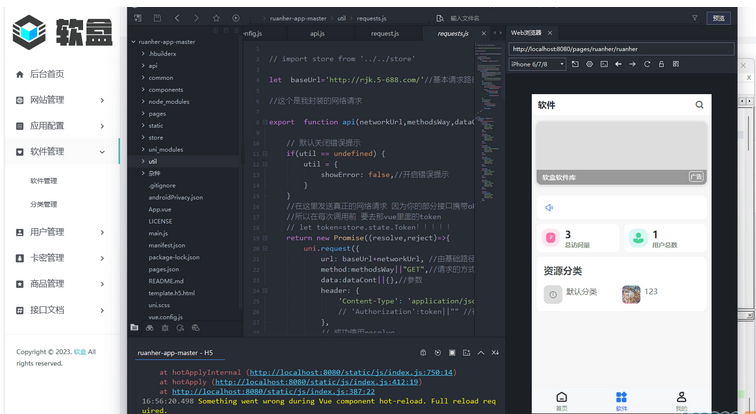Screen dimensions: 756x414
Task: Expand the node_modules folder in the file tree
Action: pyautogui.click(x=168, y=101)
